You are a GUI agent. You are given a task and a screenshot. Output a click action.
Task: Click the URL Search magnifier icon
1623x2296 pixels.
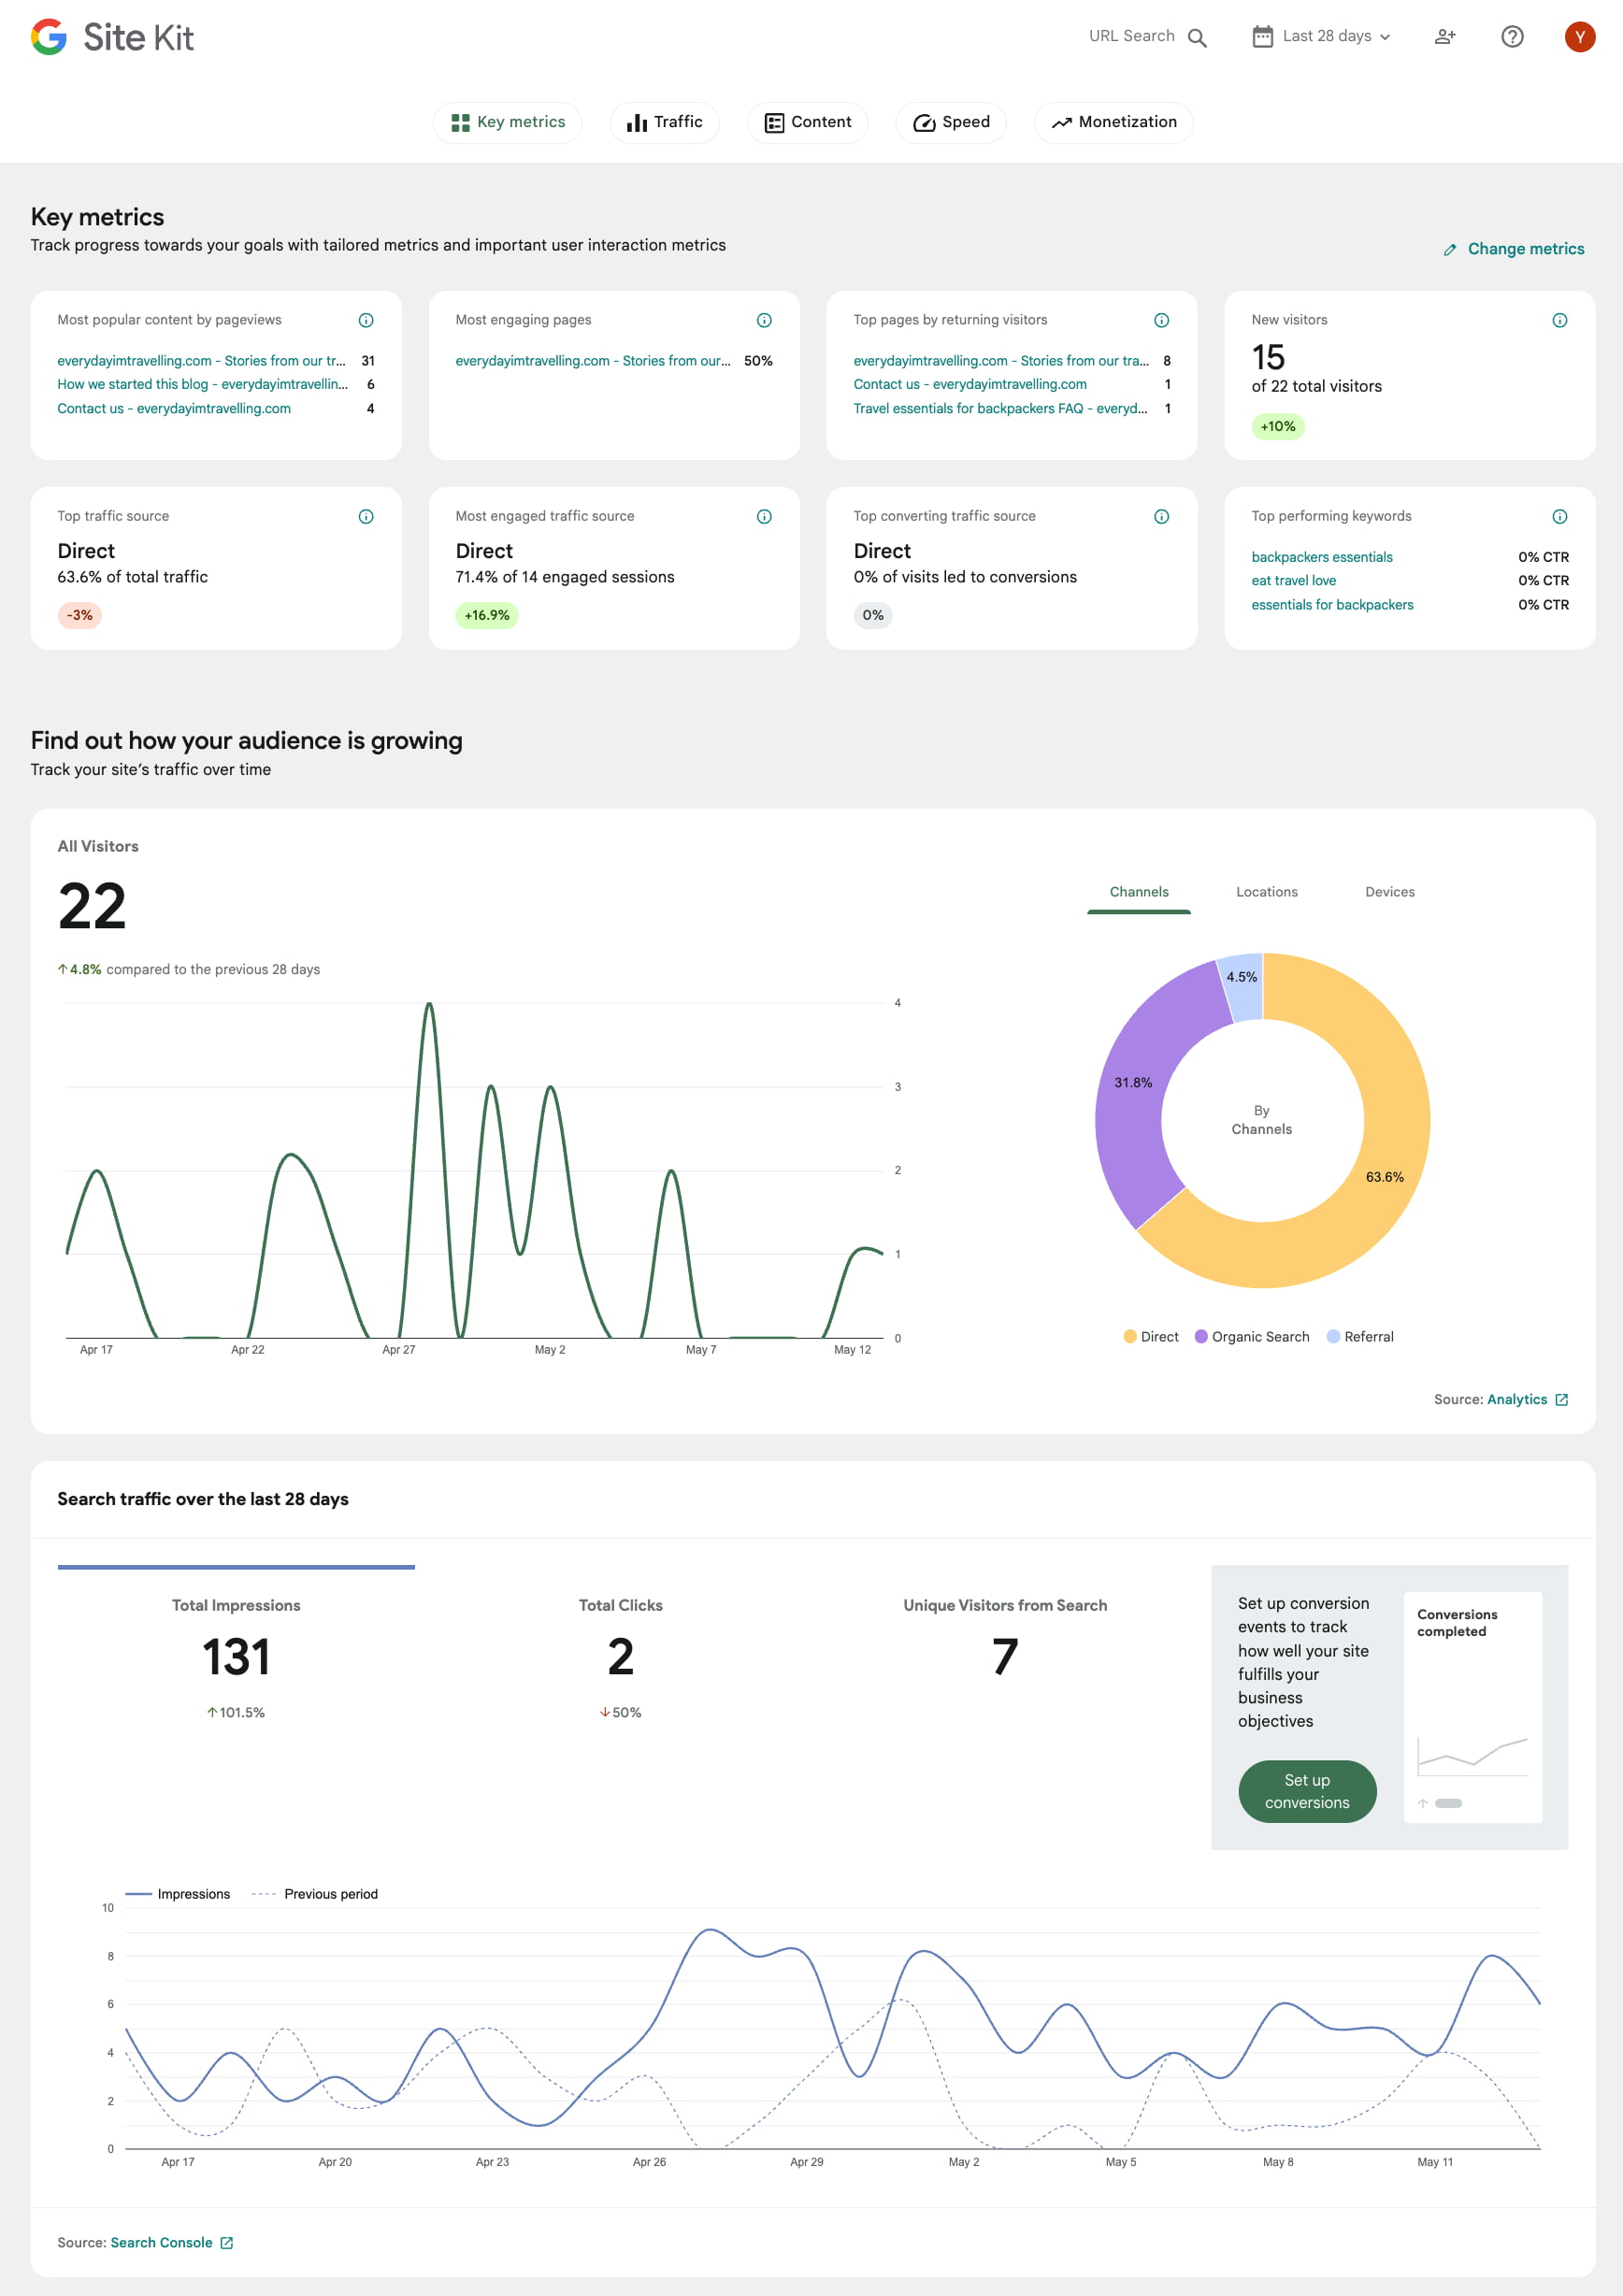coord(1196,37)
